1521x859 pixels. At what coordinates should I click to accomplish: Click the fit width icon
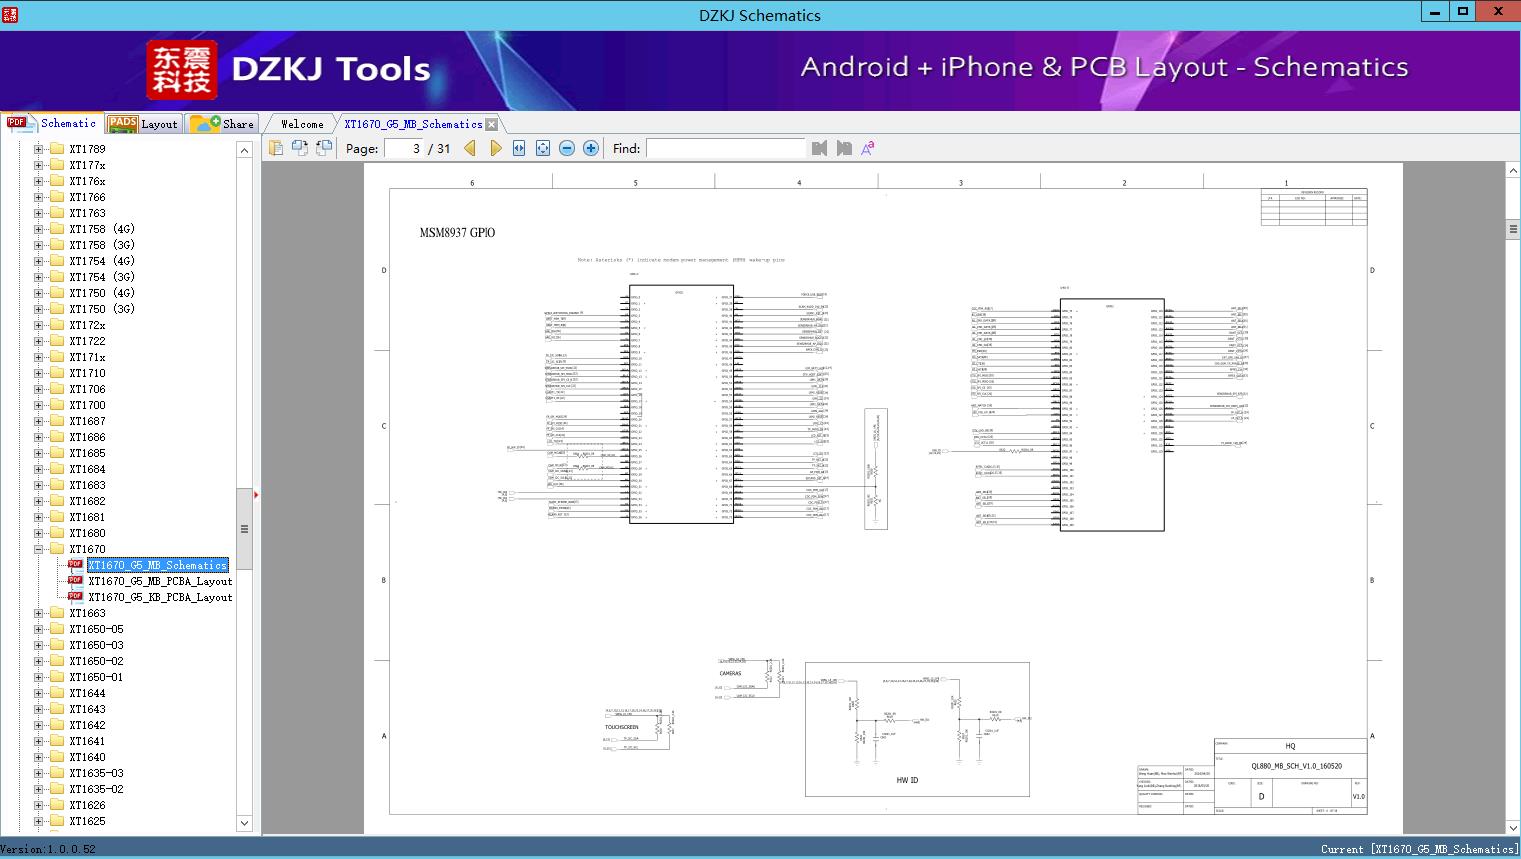click(519, 148)
